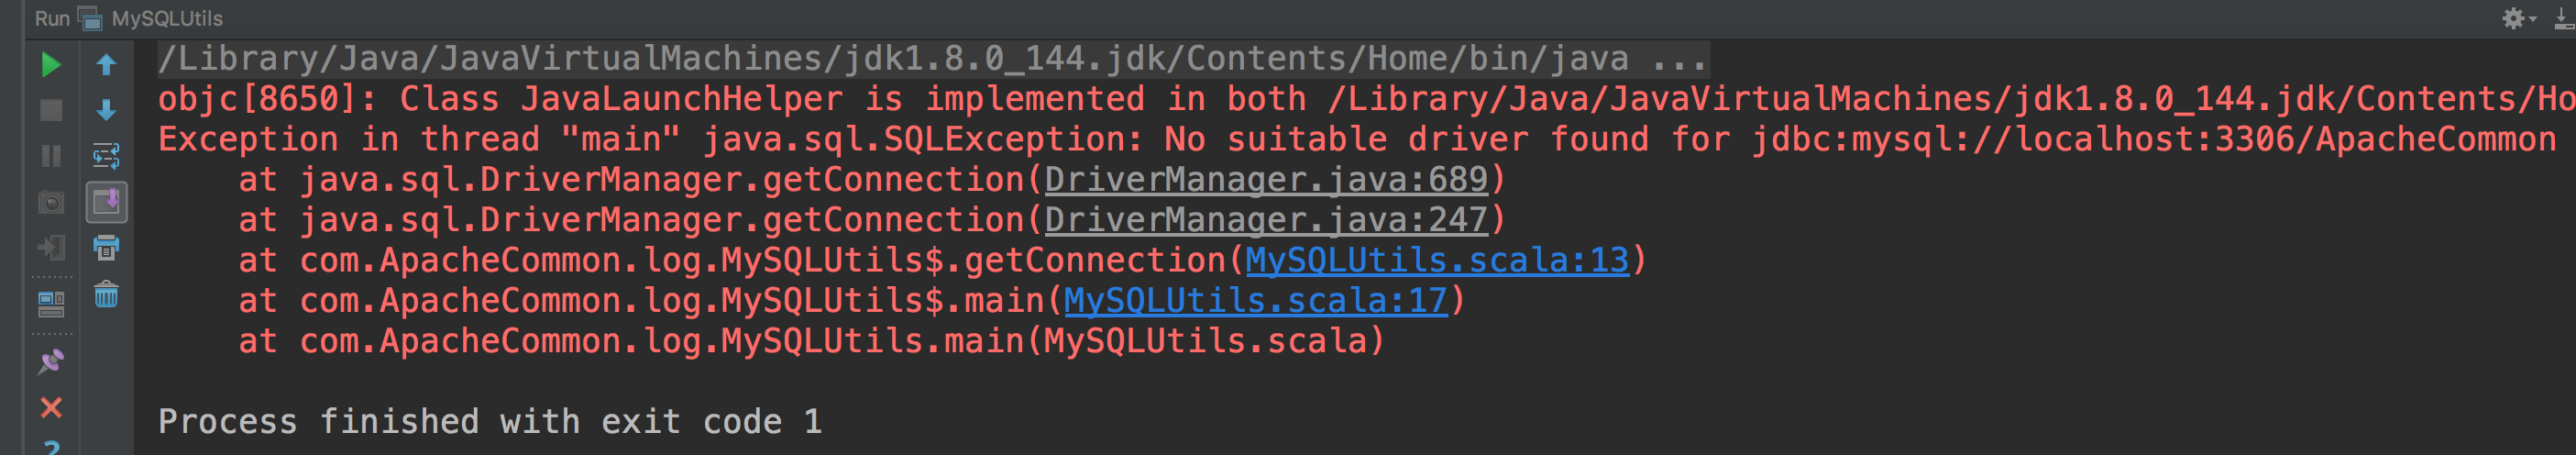Open the MySQLUtils.scala:17 link
This screenshot has height=455, width=2576.
click(x=1255, y=301)
